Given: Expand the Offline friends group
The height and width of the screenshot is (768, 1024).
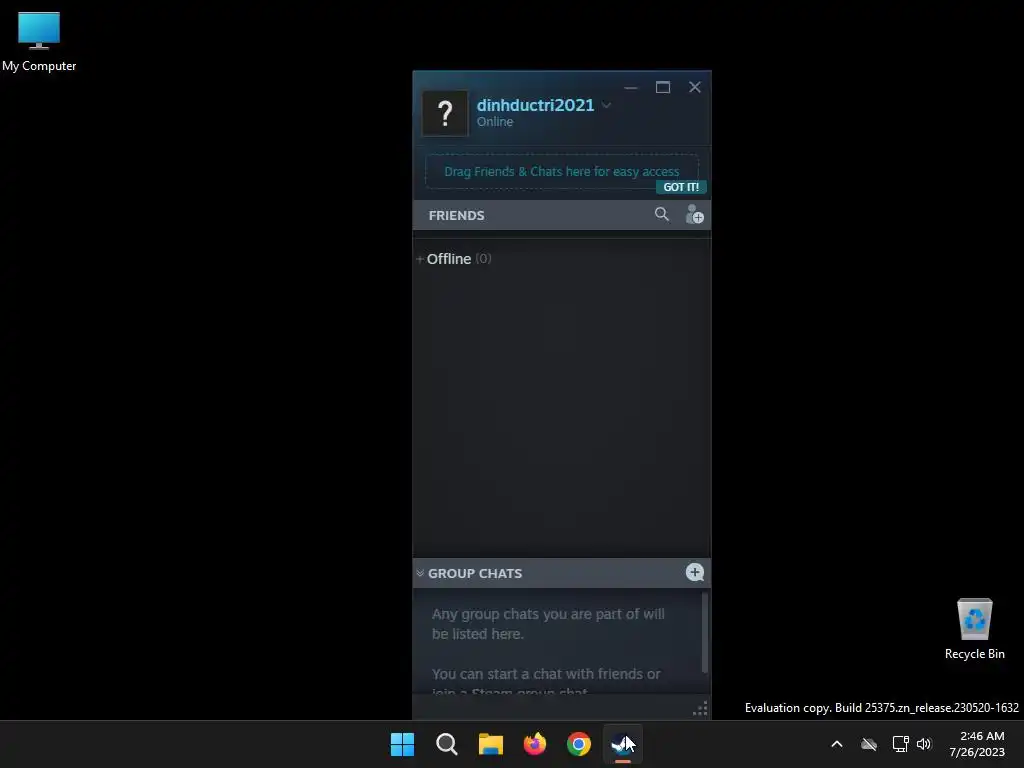Looking at the screenshot, I should tap(420, 259).
